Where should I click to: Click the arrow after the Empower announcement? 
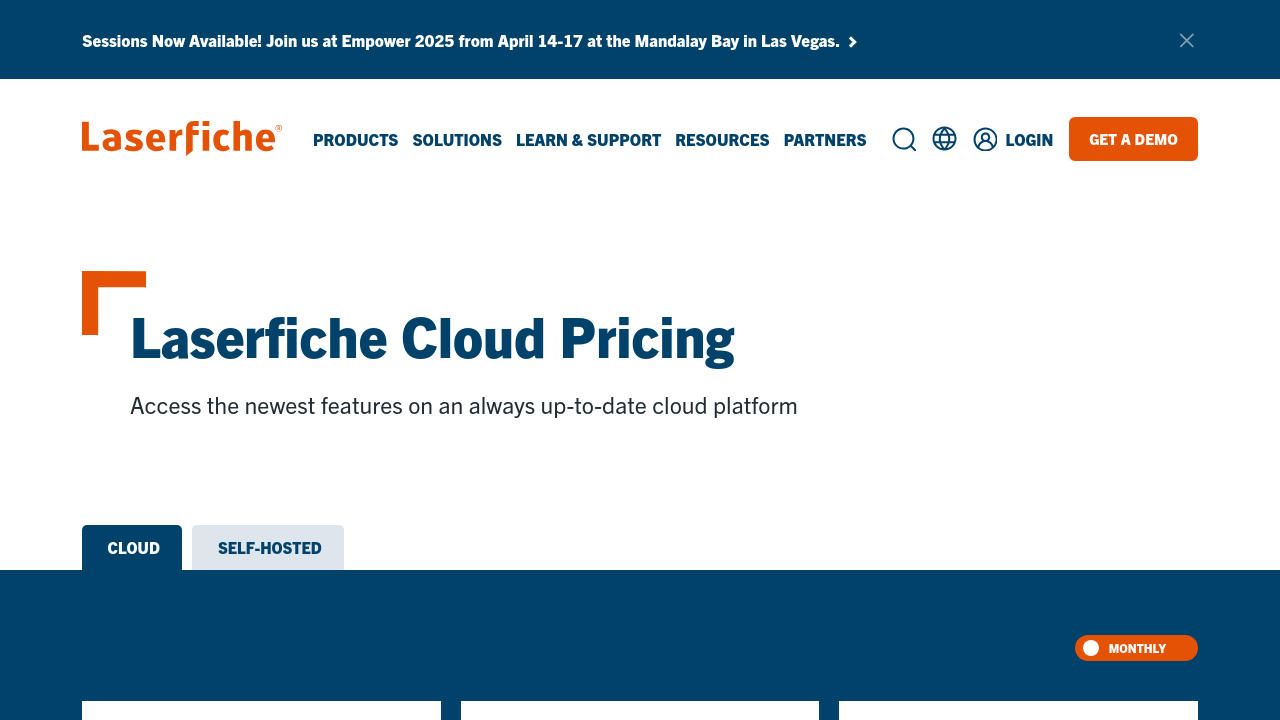853,42
